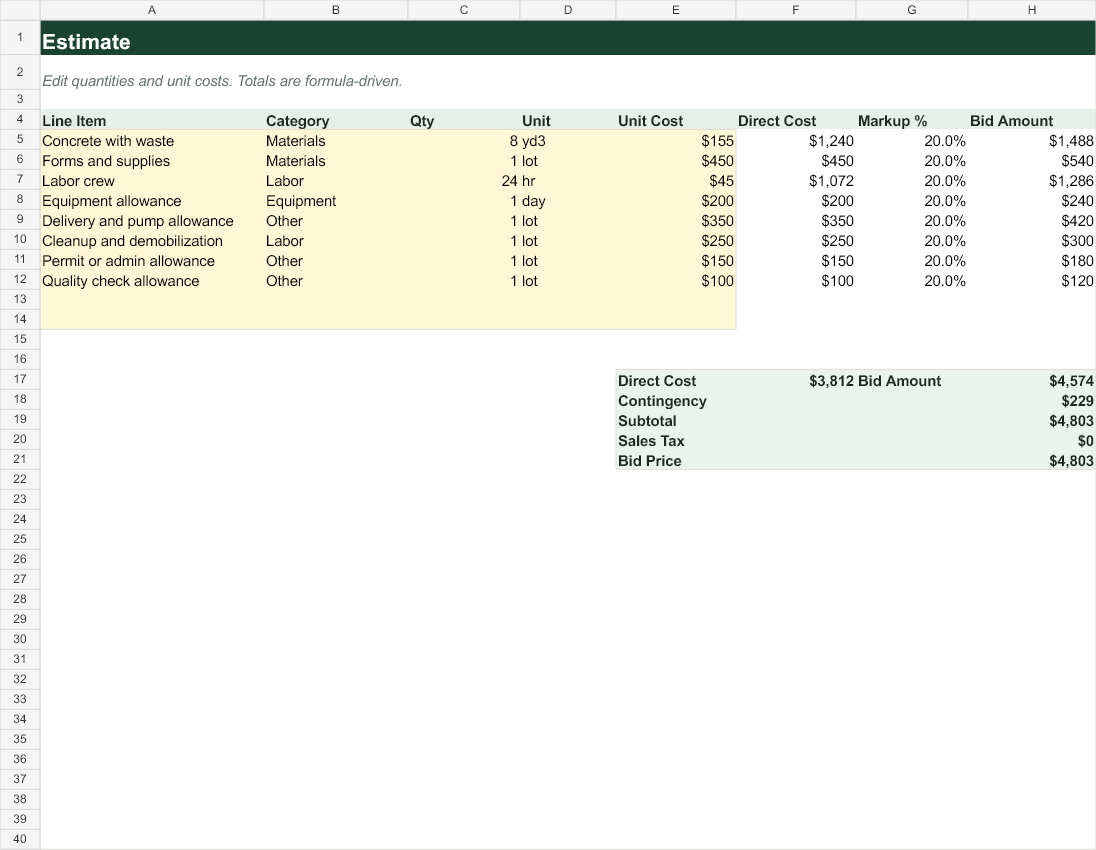Click the Category header cell
The width and height of the screenshot is (1096, 850).
[336, 120]
